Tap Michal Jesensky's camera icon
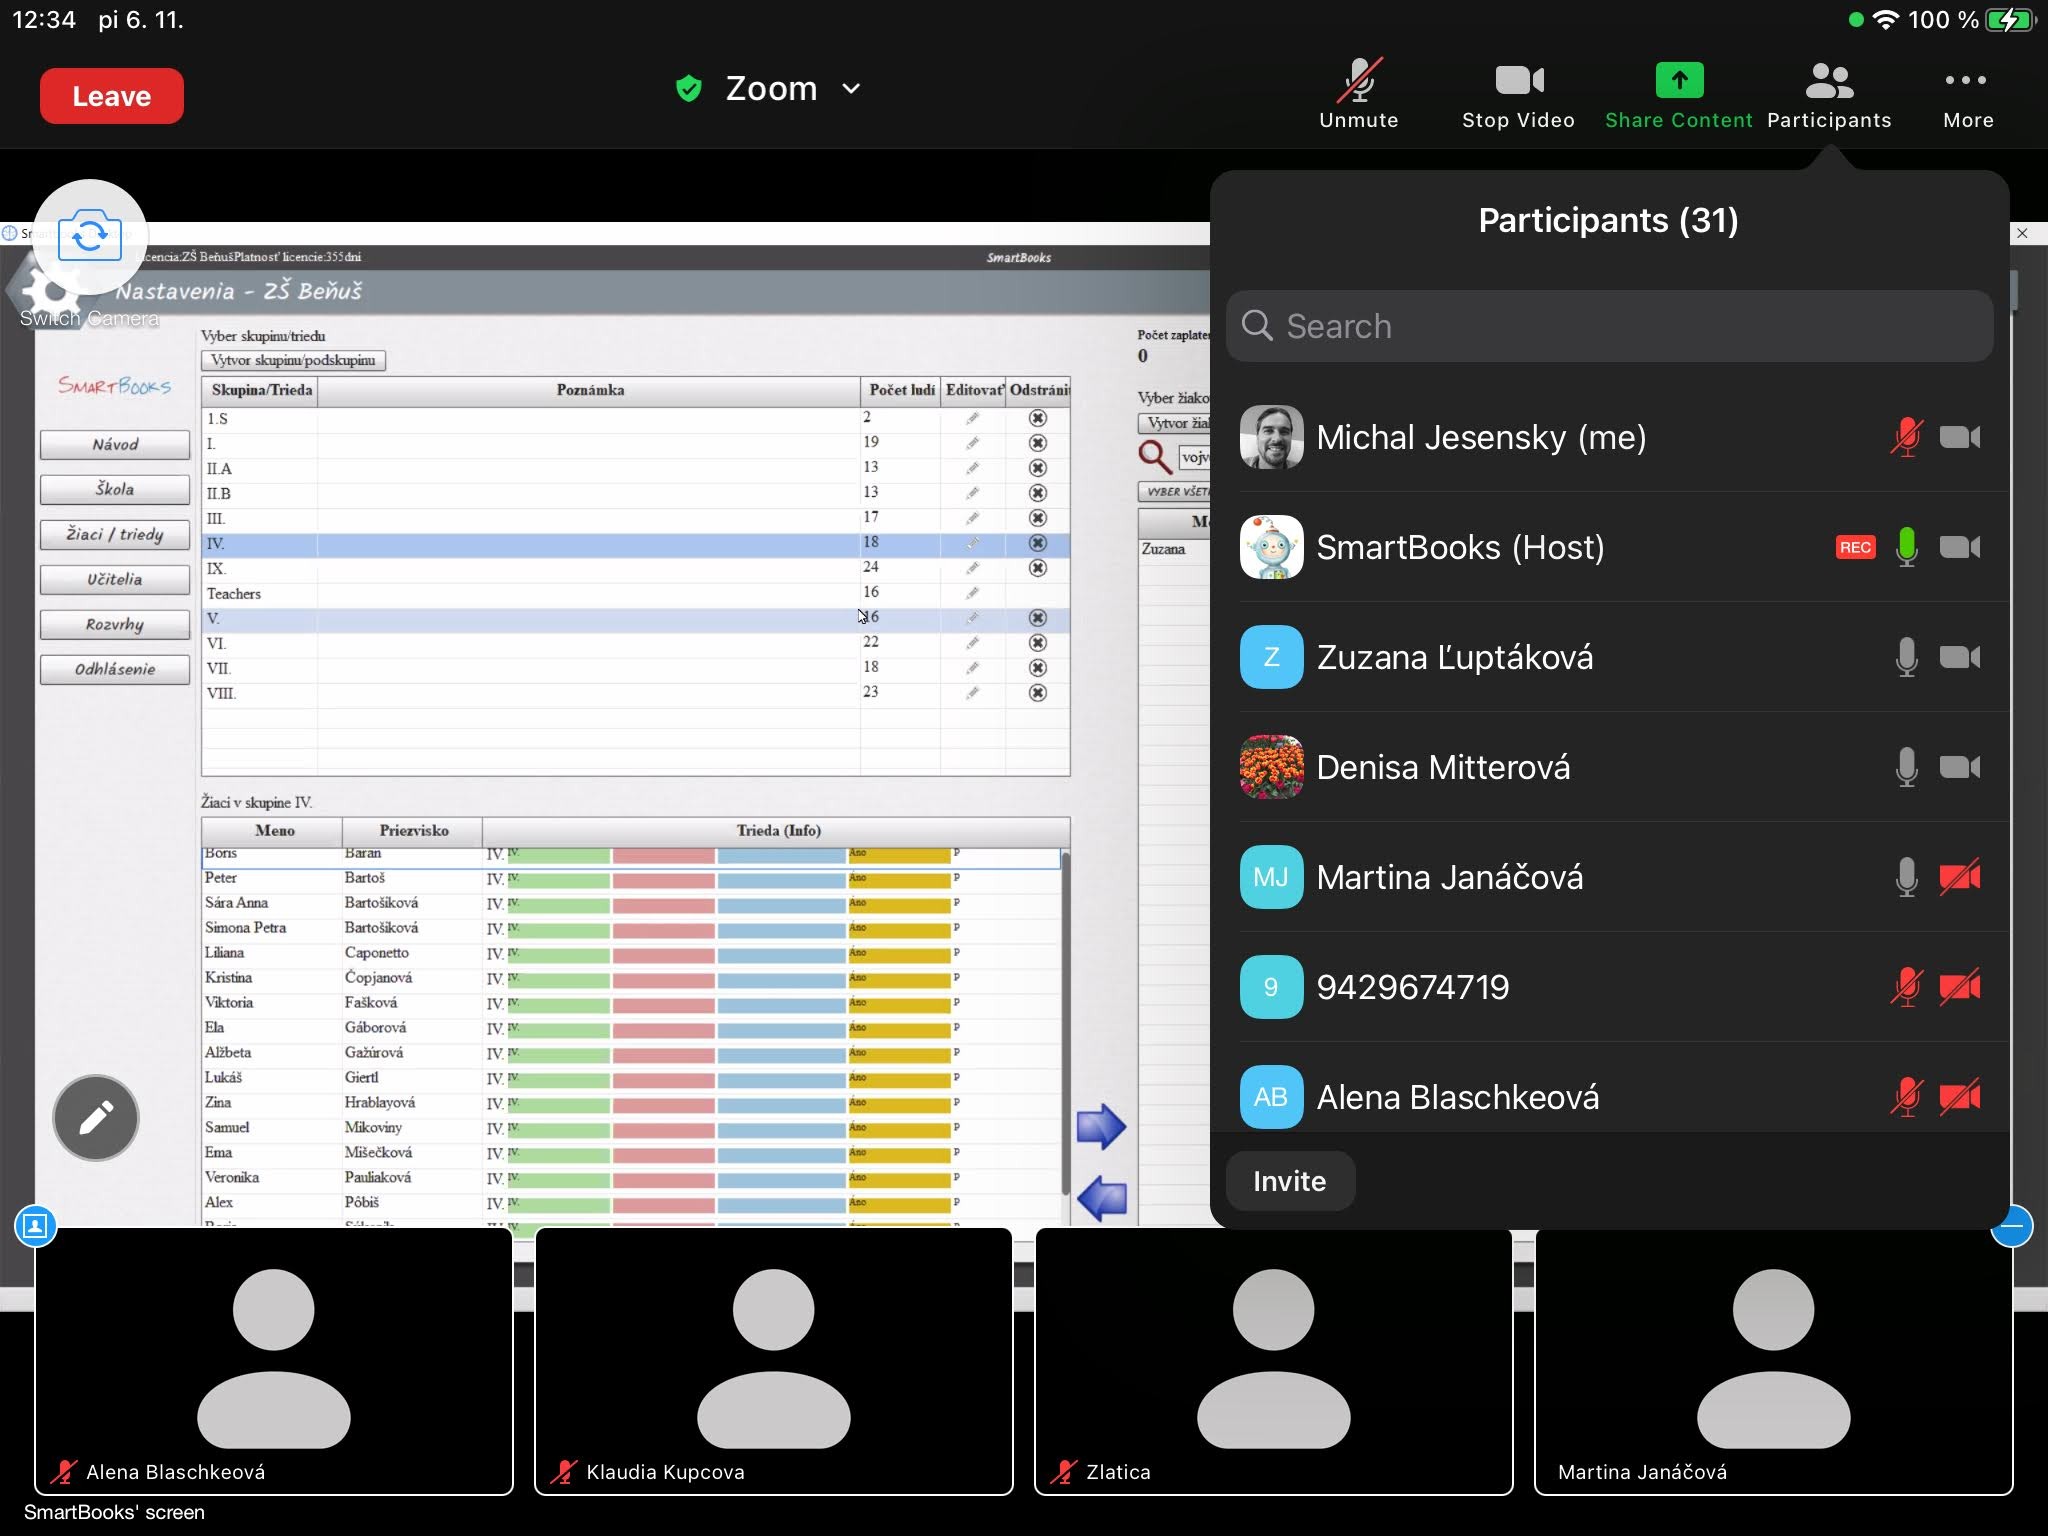This screenshot has width=2048, height=1536. (1960, 437)
